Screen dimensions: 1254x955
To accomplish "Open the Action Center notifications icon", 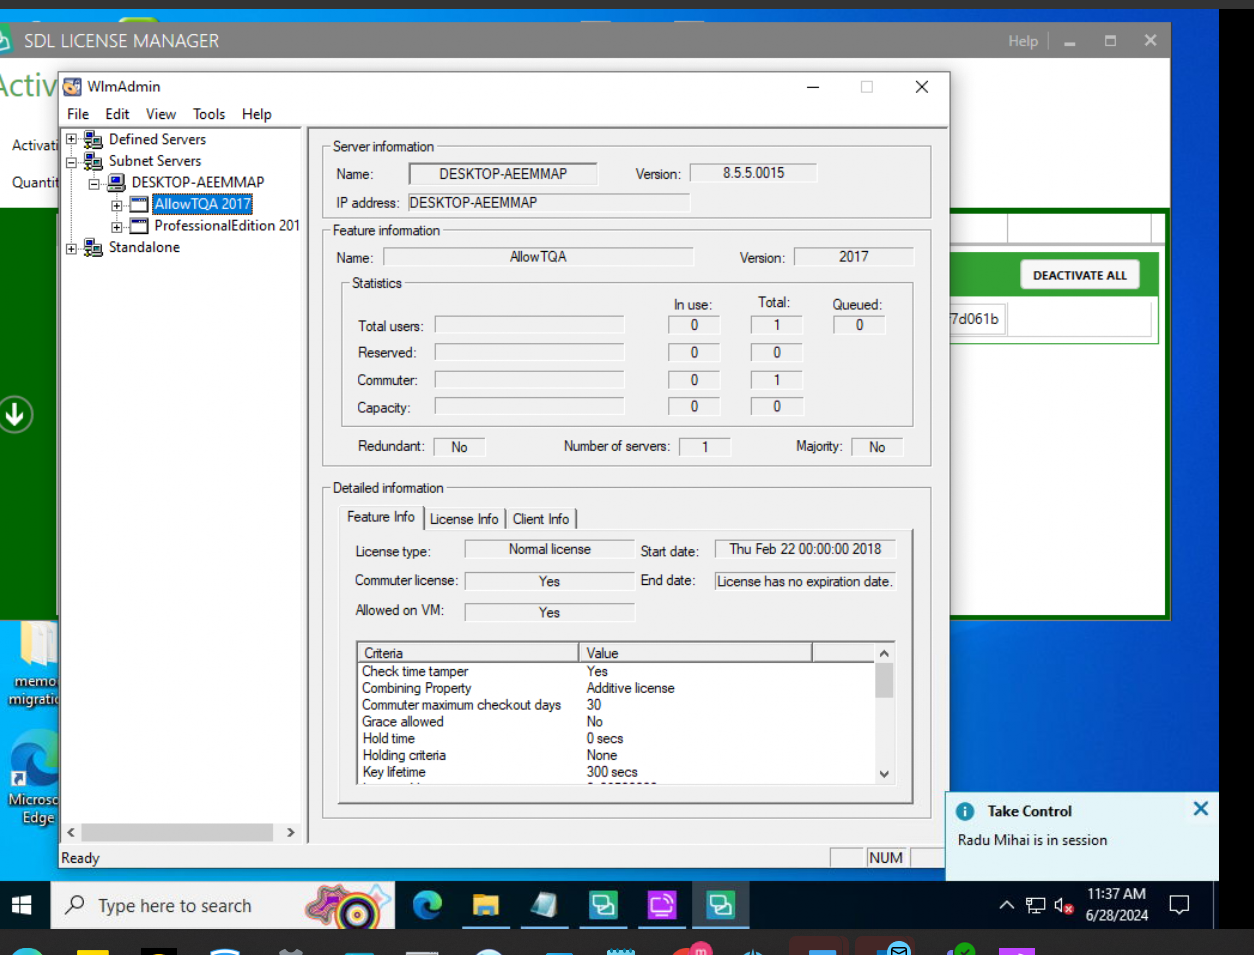I will tap(1179, 905).
